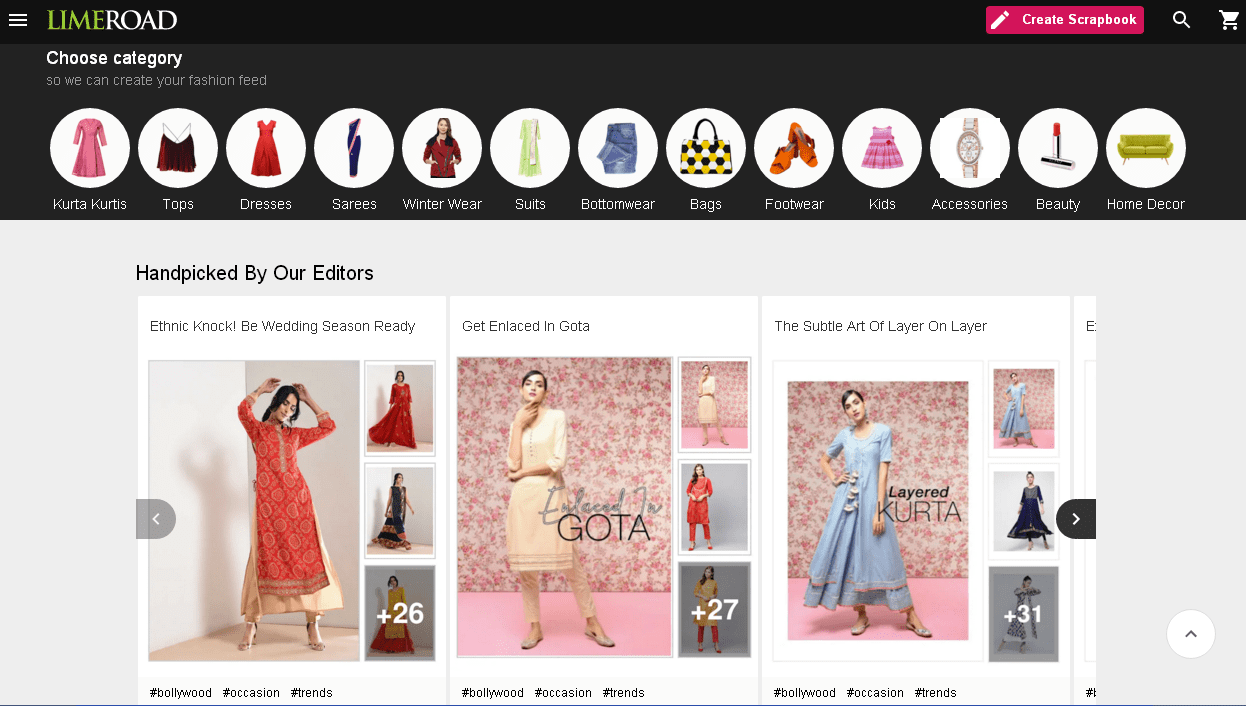The height and width of the screenshot is (706, 1246).
Task: Open the Get Enlaced In Gota title
Action: pyautogui.click(x=526, y=326)
